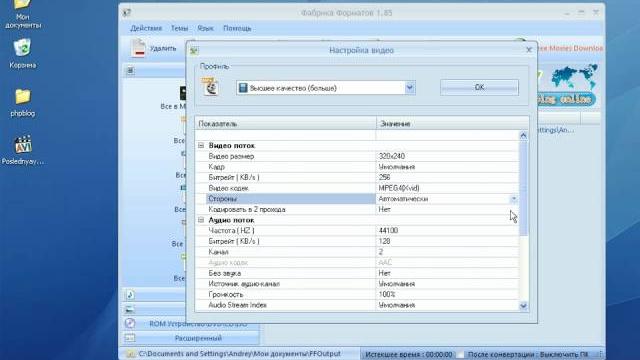Click the sidebar header icon under Удалить
The width and height of the screenshot is (640, 360).
point(130,71)
